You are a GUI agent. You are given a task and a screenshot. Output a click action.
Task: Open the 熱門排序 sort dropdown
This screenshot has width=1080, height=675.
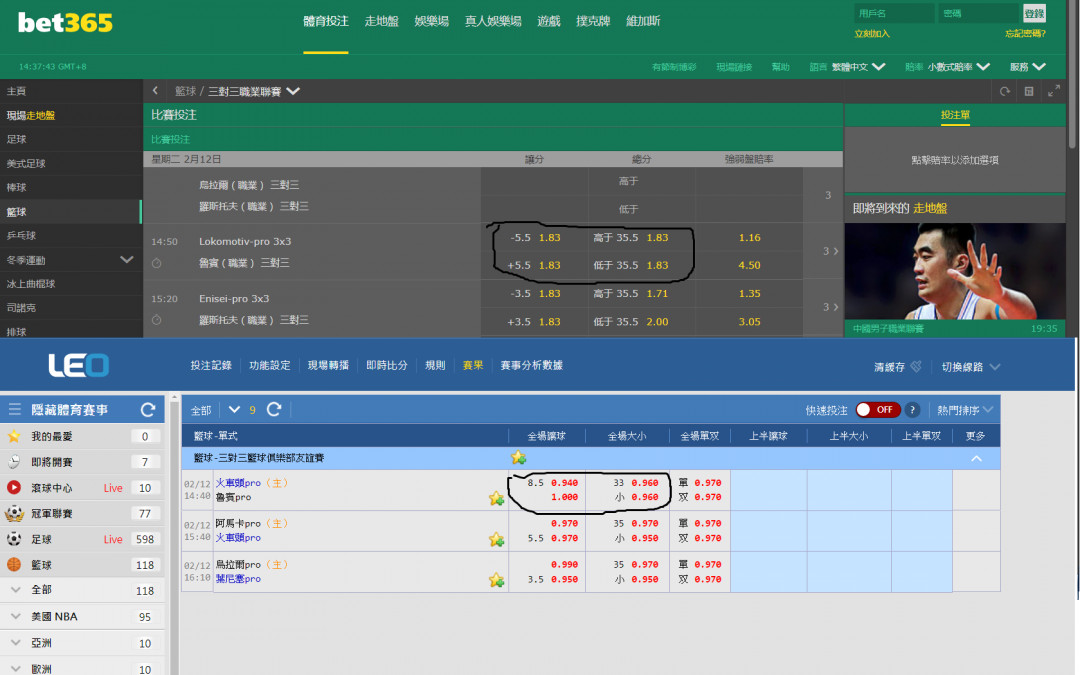pyautogui.click(x=965, y=410)
